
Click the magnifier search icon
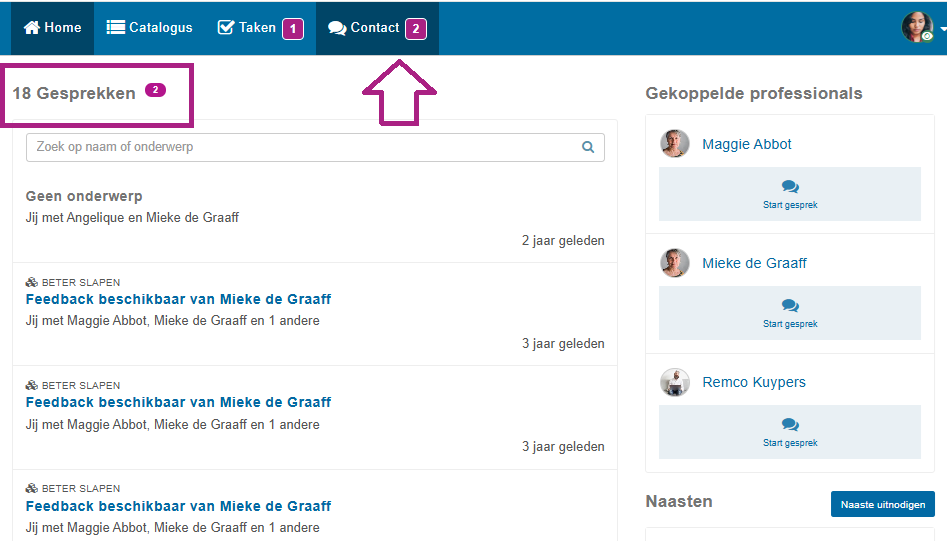click(588, 147)
